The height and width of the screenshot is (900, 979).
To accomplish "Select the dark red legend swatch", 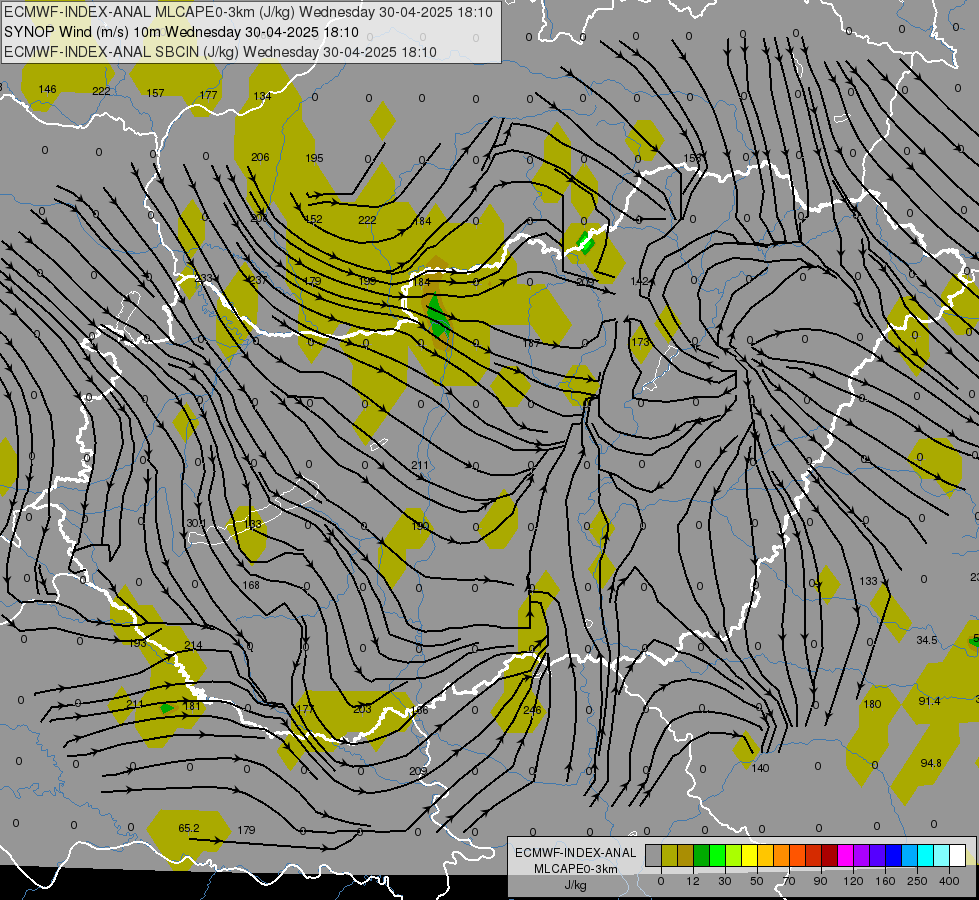I will 829,855.
